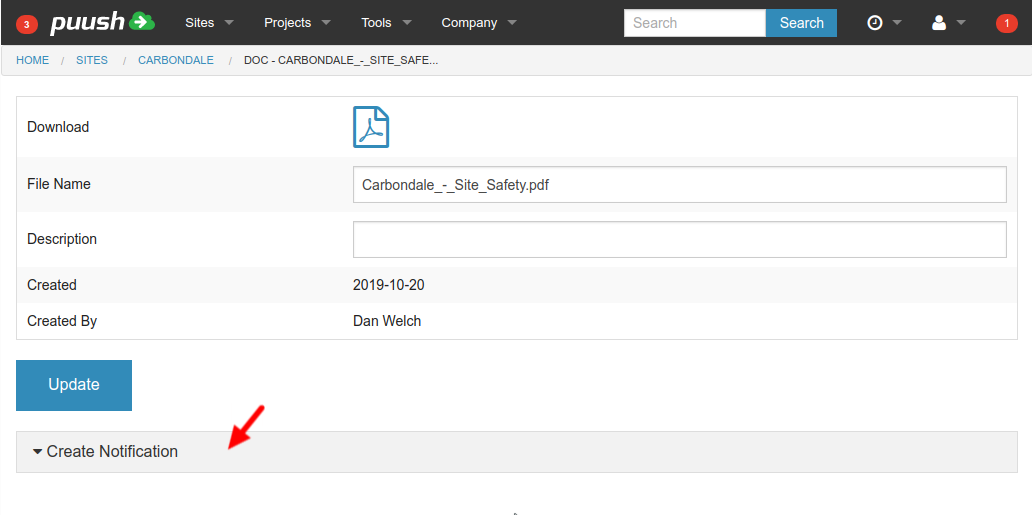This screenshot has width=1032, height=515.
Task: Go to HOME breadcrumb link
Action: 32,60
